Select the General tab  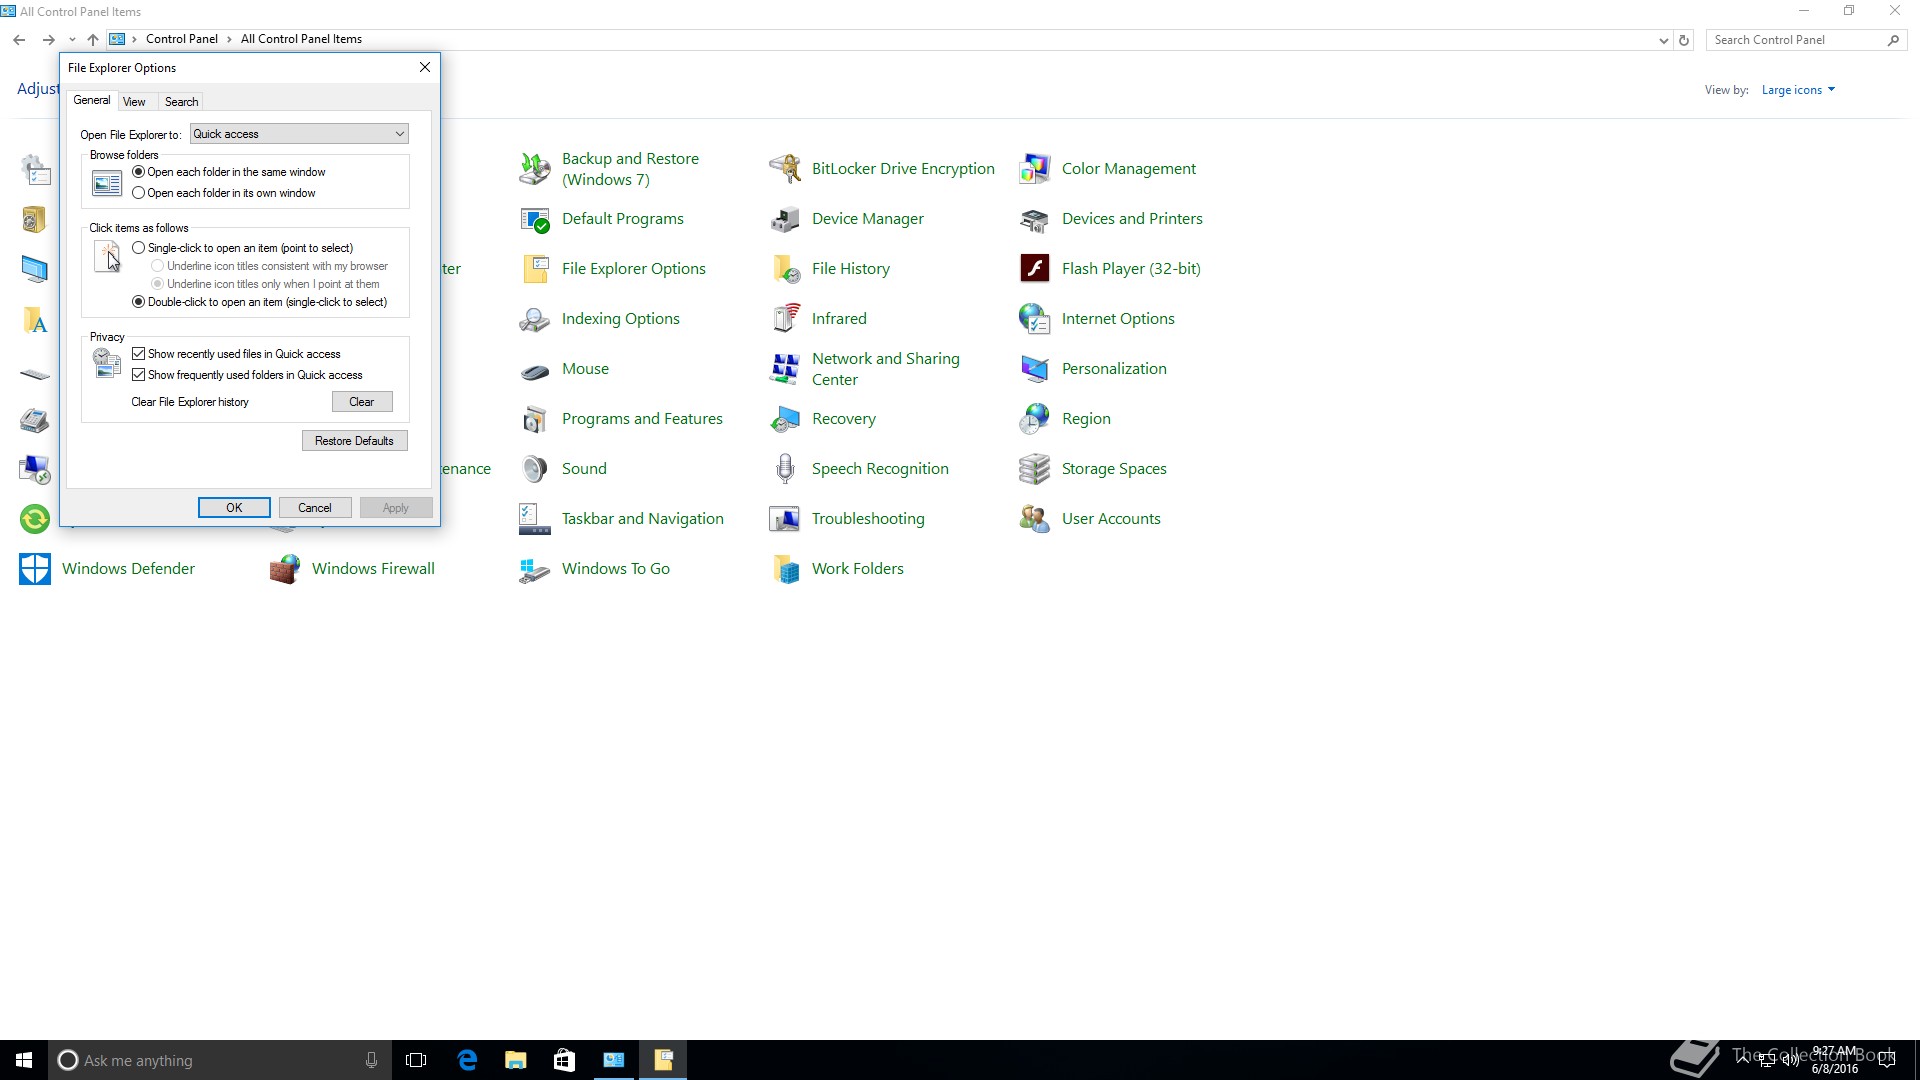pos(92,100)
